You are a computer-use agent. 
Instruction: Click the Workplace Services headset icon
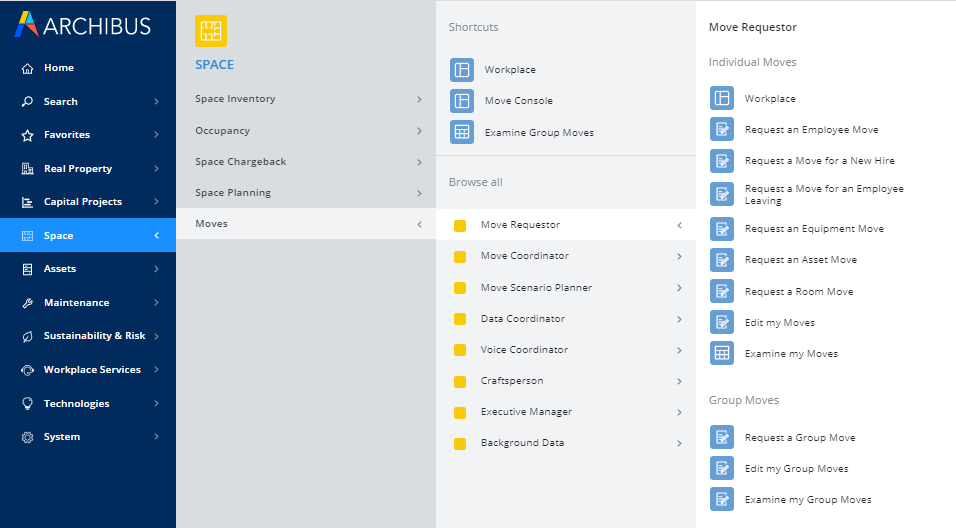coord(27,369)
